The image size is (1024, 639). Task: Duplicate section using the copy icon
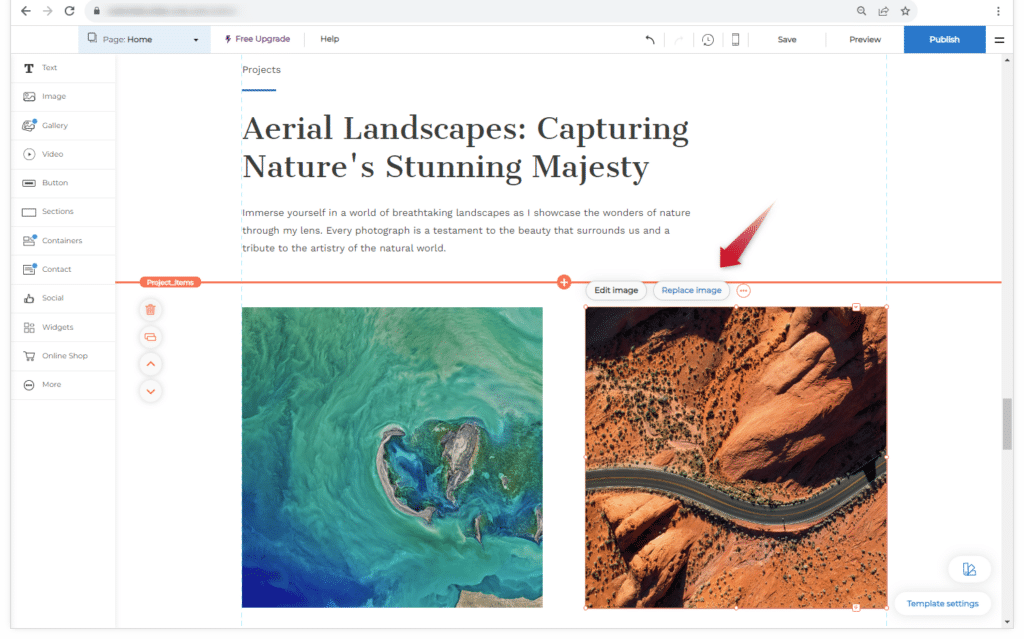pos(150,337)
